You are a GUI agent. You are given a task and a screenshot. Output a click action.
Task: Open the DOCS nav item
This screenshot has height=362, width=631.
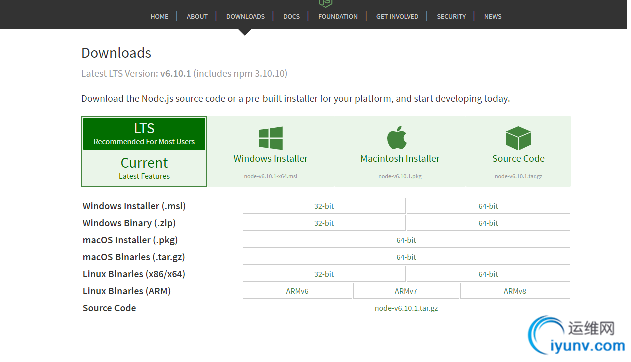tap(291, 16)
